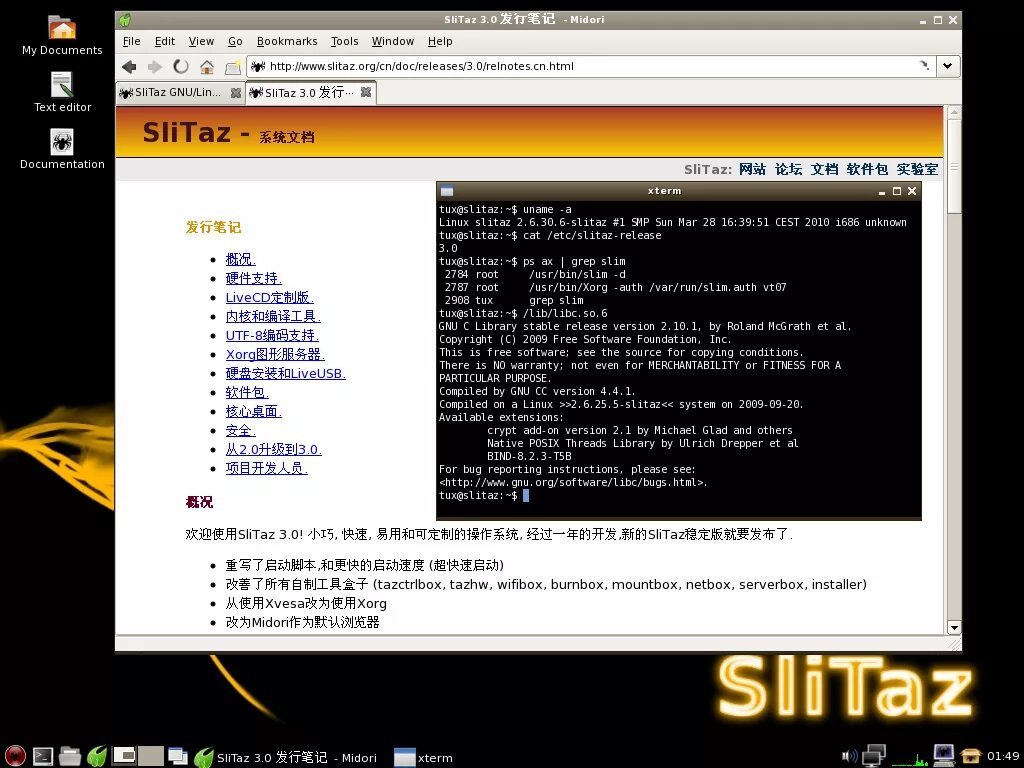The image size is (1024, 768).
Task: Click the computer tray icon
Action: click(x=944, y=755)
